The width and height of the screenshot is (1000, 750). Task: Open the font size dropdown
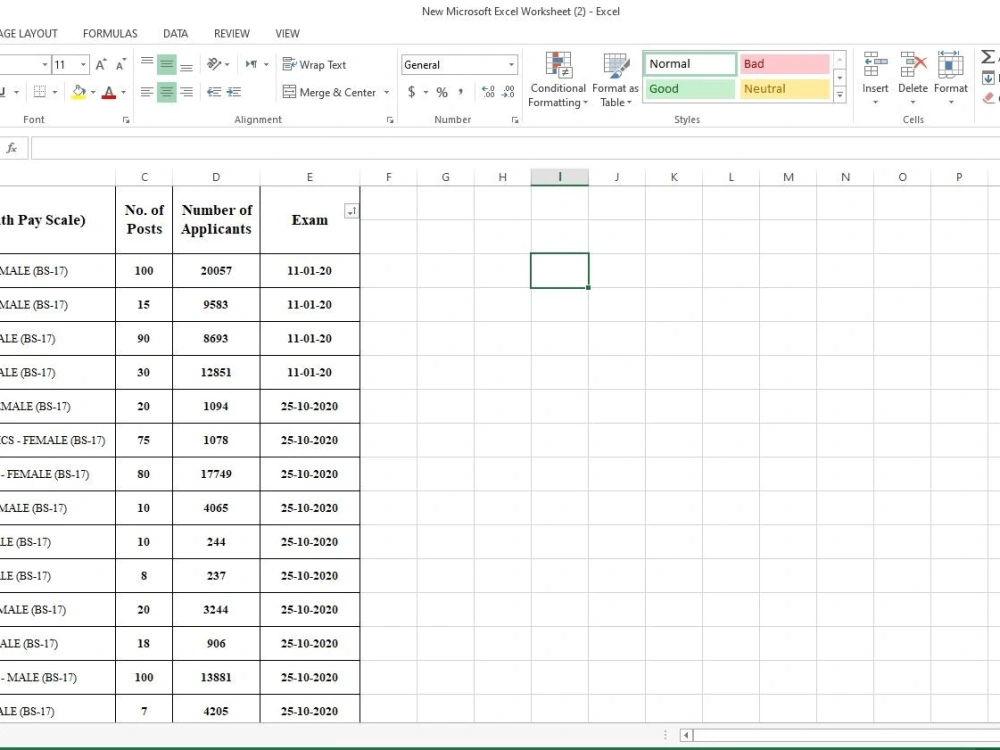(83, 64)
